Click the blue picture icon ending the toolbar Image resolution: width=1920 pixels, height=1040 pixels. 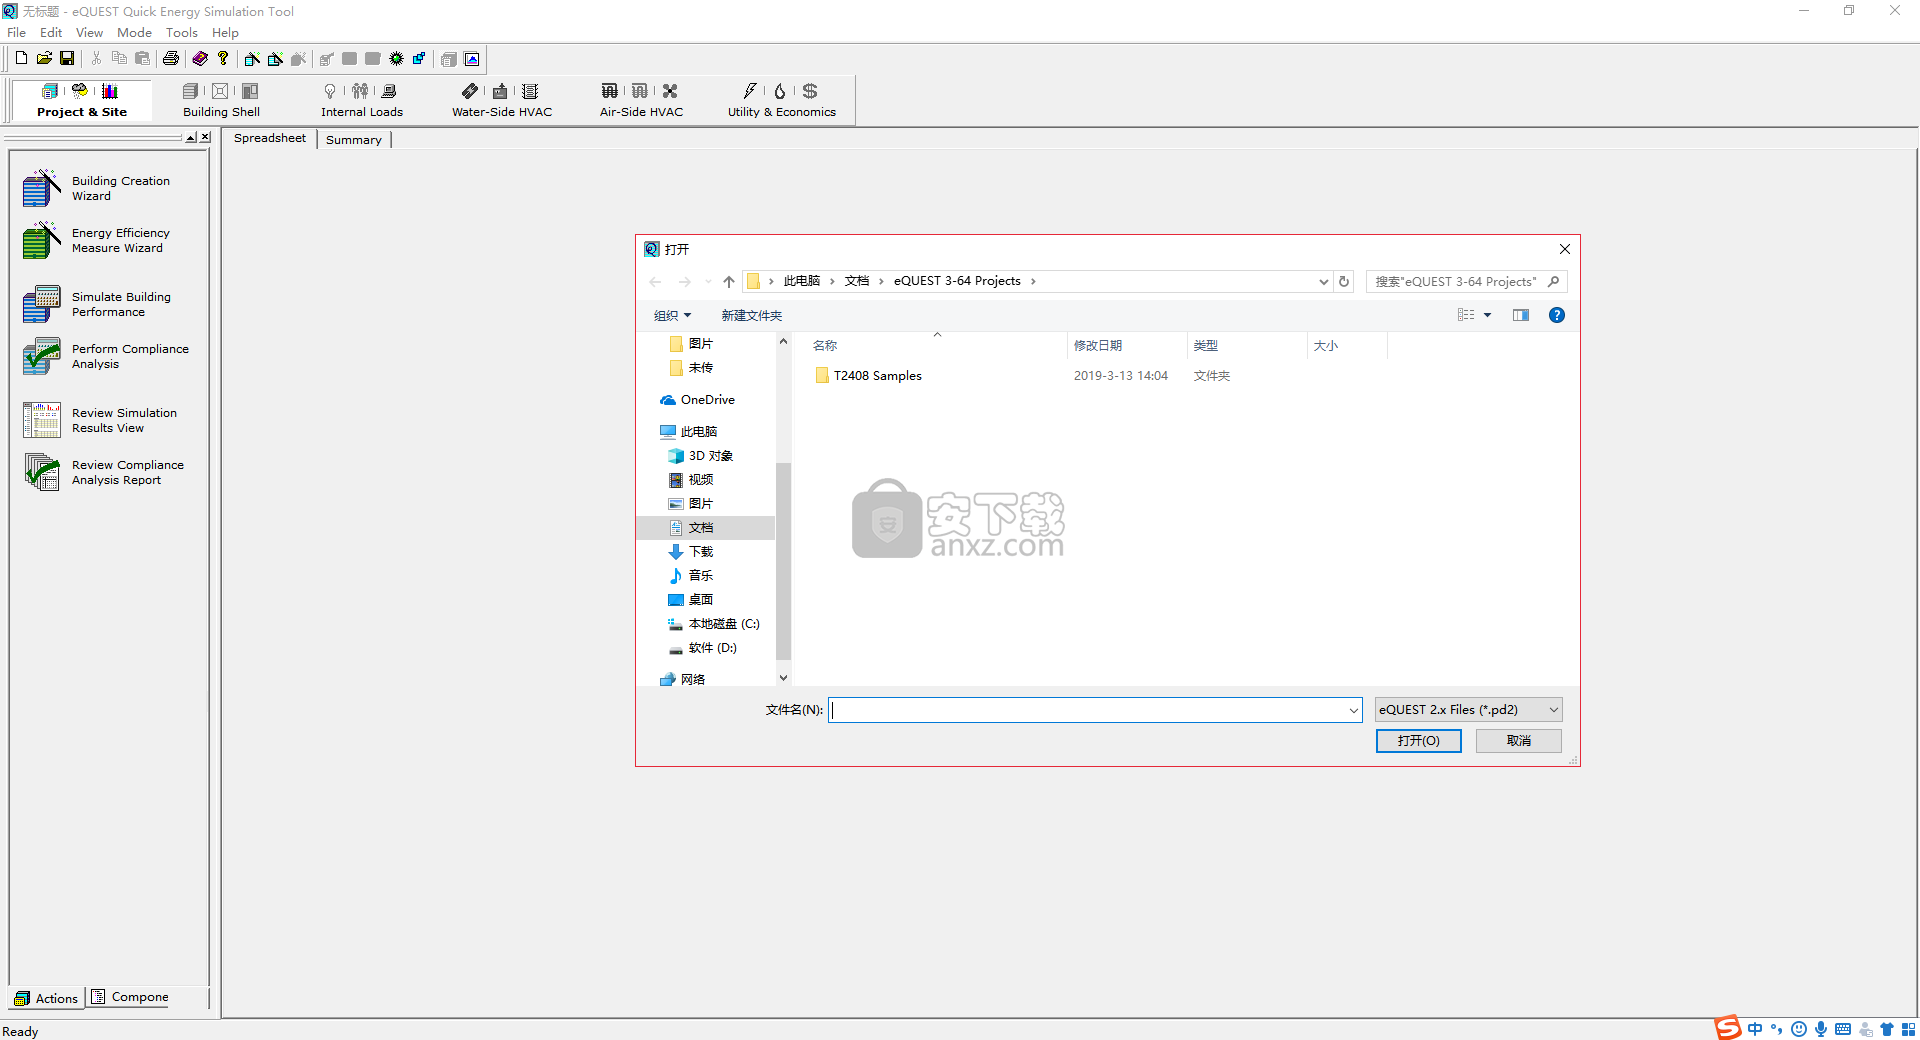(x=472, y=59)
